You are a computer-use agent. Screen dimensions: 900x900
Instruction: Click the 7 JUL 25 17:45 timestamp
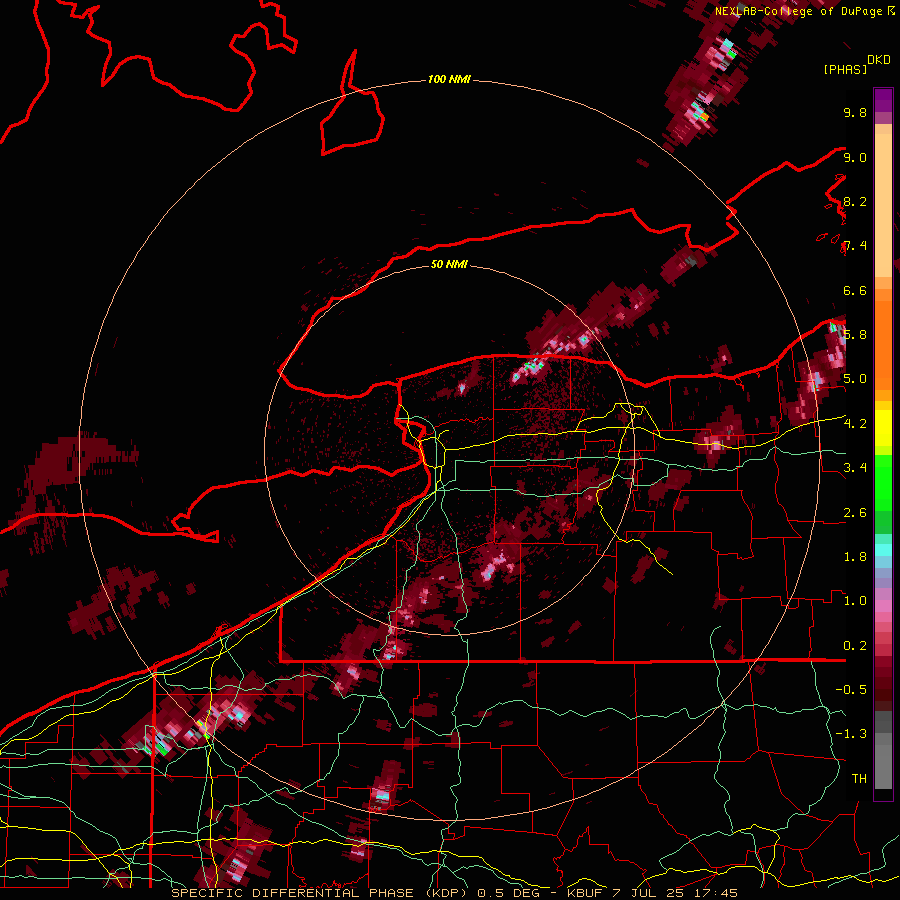coord(674,893)
